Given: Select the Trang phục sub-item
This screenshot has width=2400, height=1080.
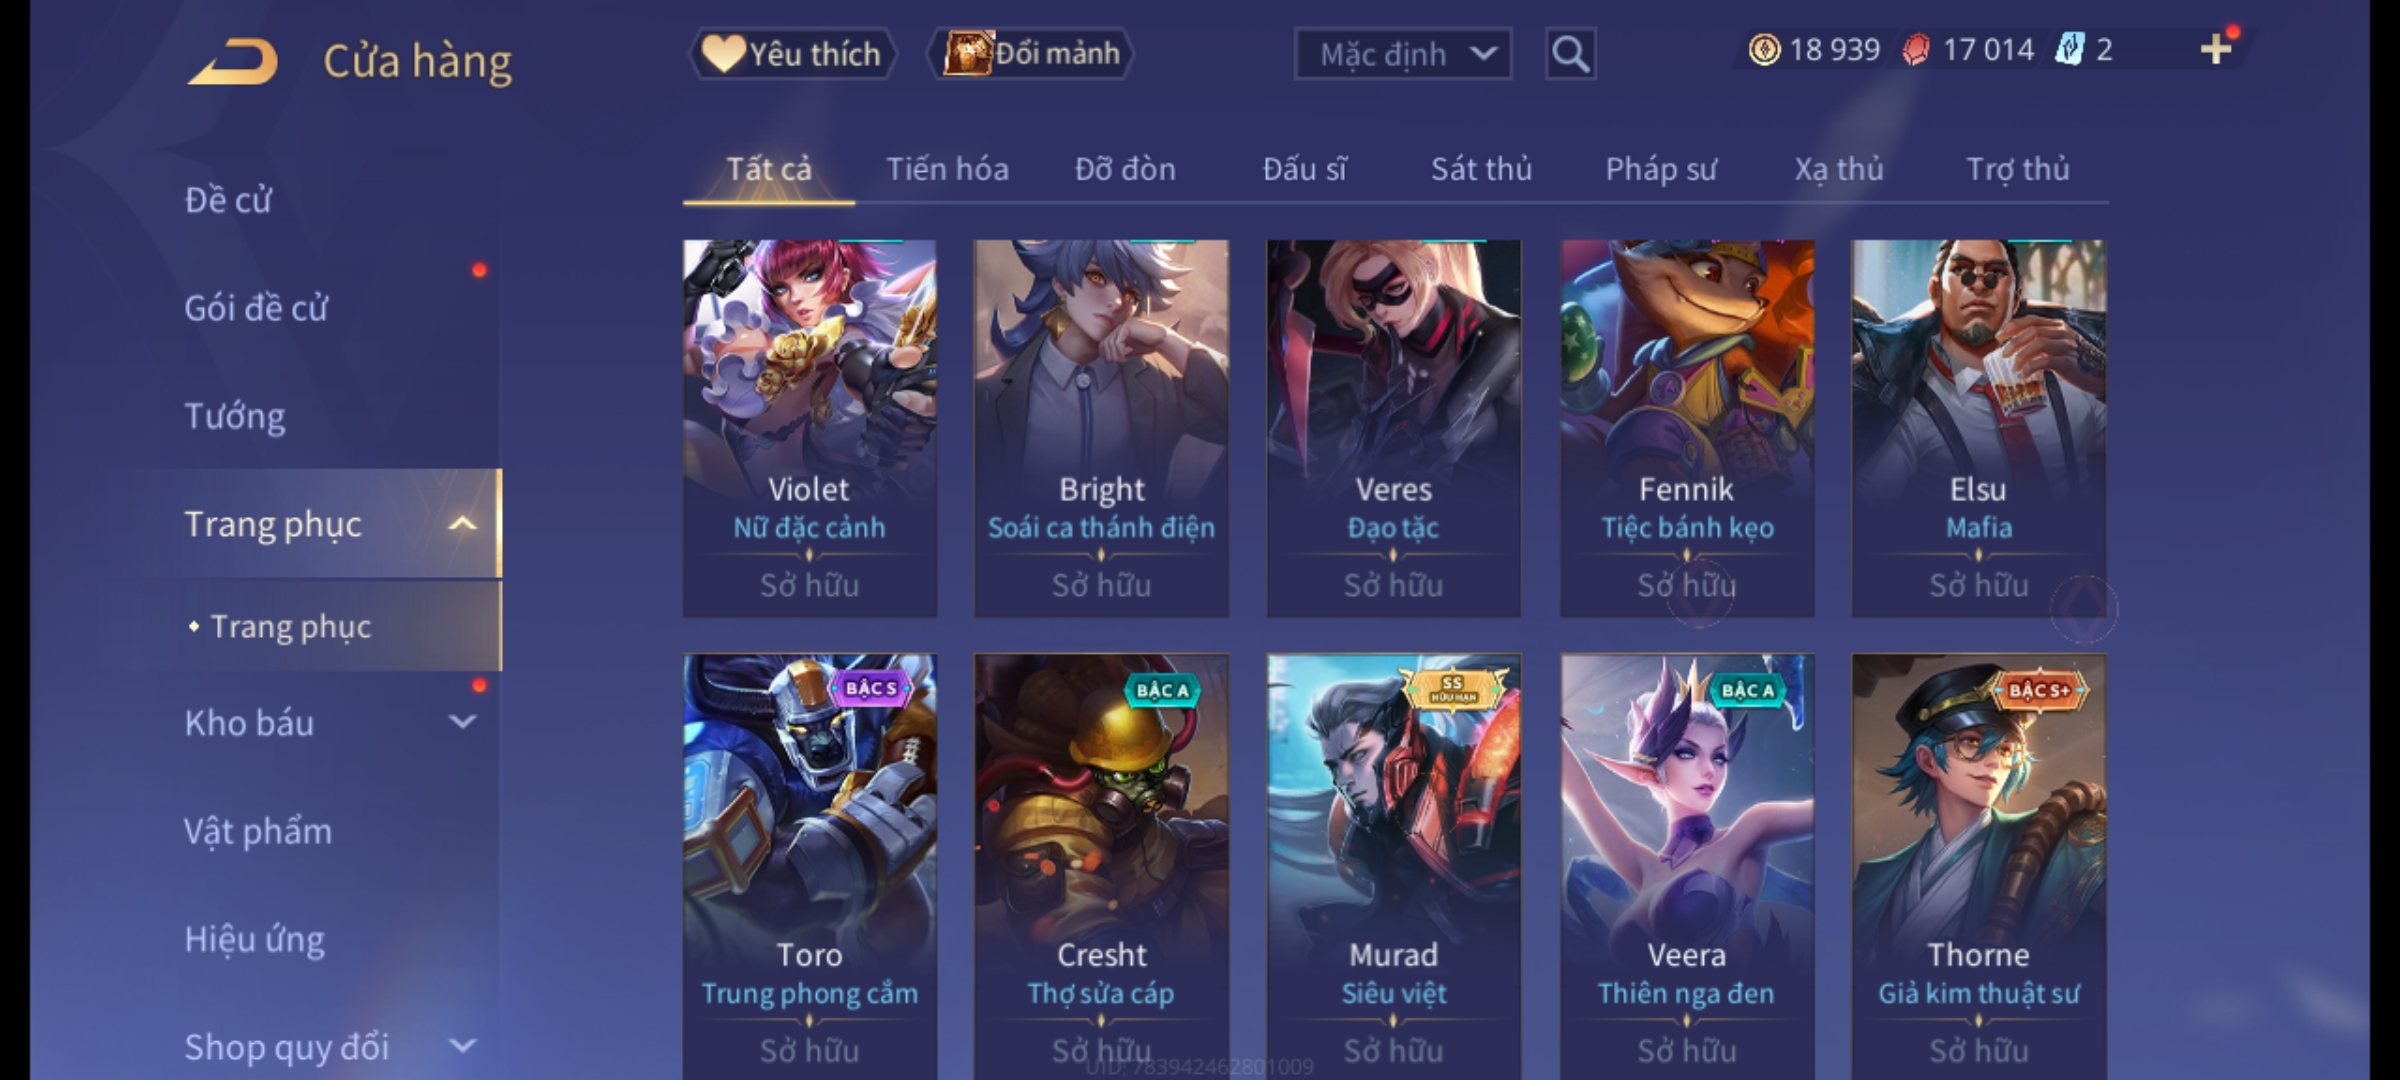Looking at the screenshot, I should point(290,627).
